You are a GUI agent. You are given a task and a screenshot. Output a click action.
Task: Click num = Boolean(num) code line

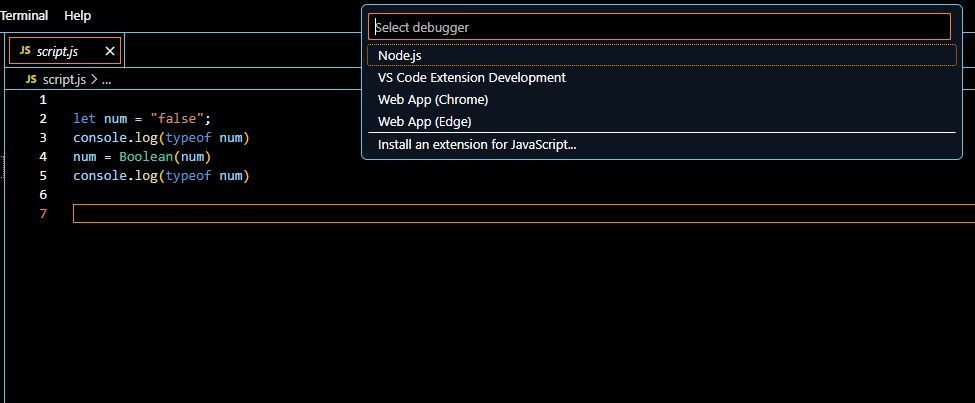pos(142,157)
